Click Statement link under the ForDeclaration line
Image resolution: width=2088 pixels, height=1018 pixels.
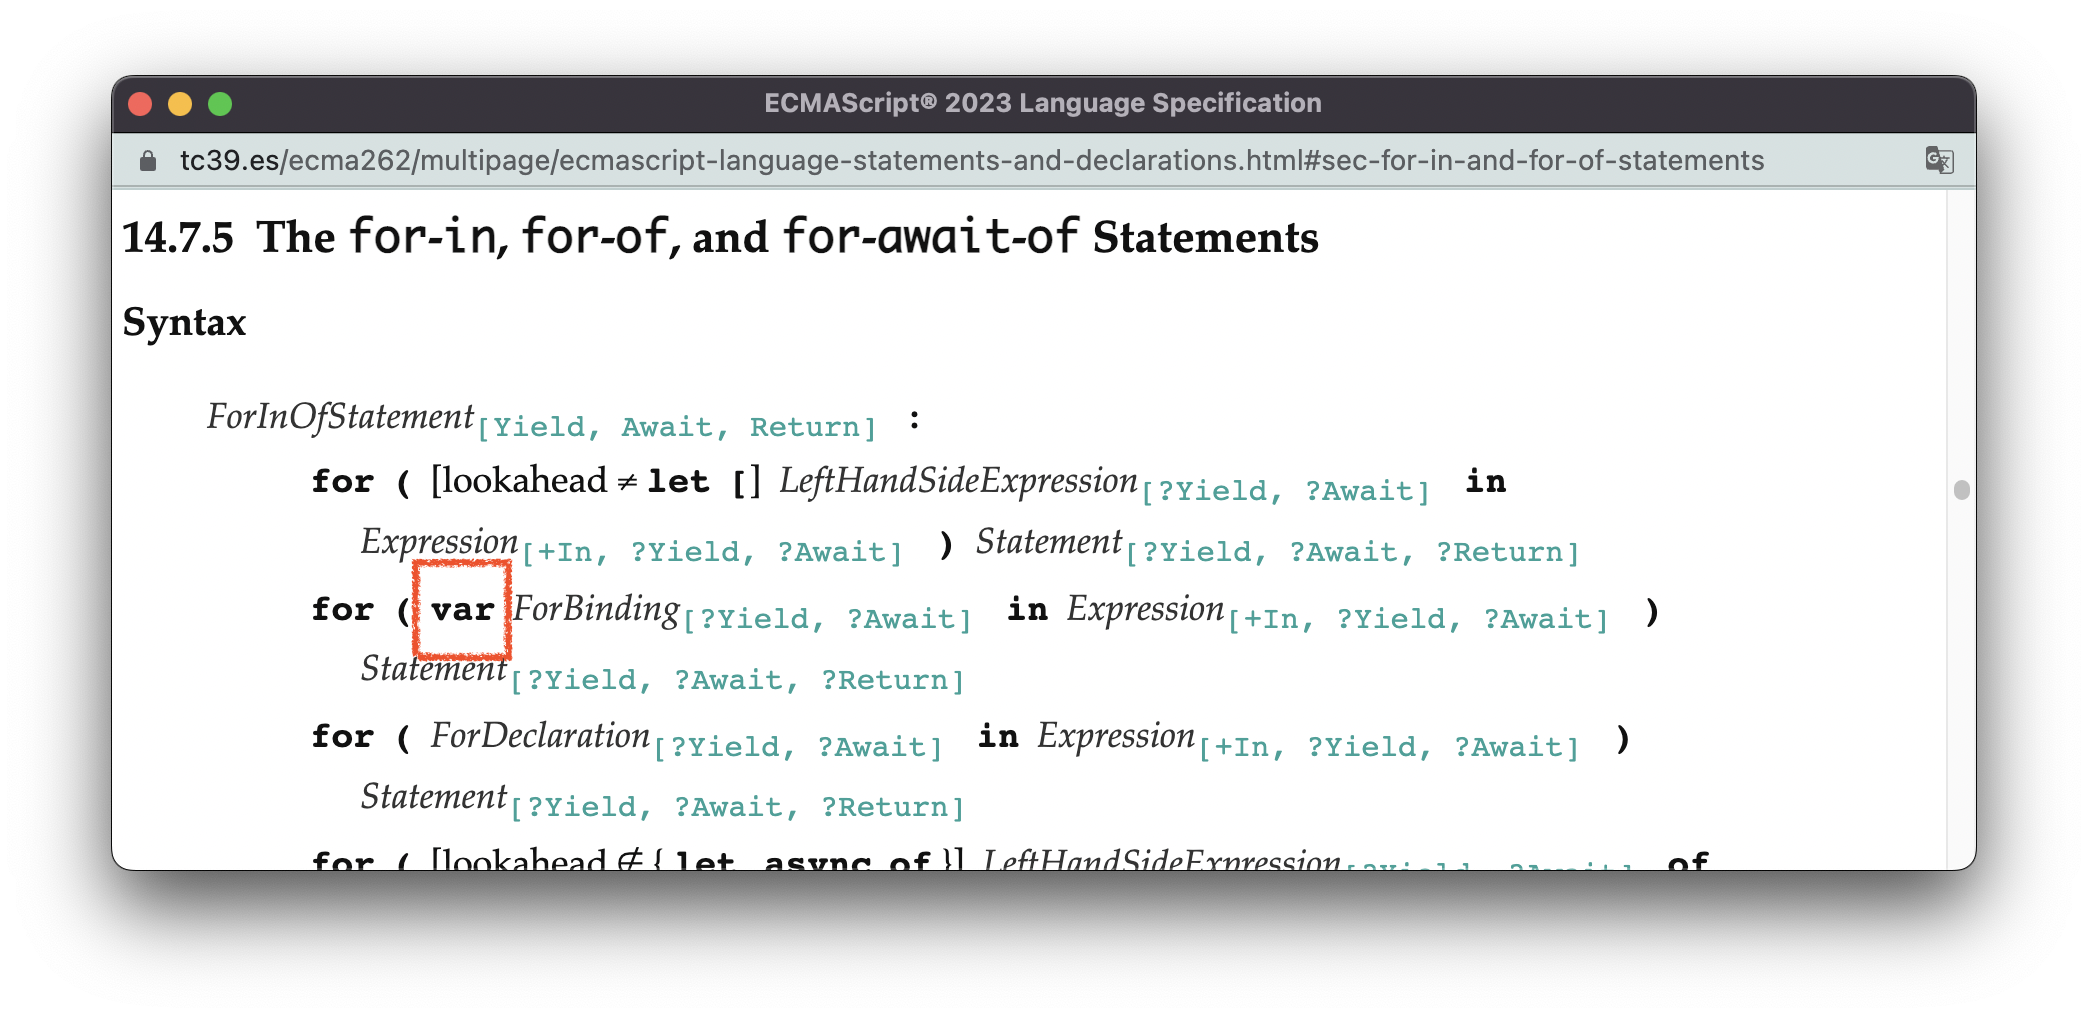434,797
